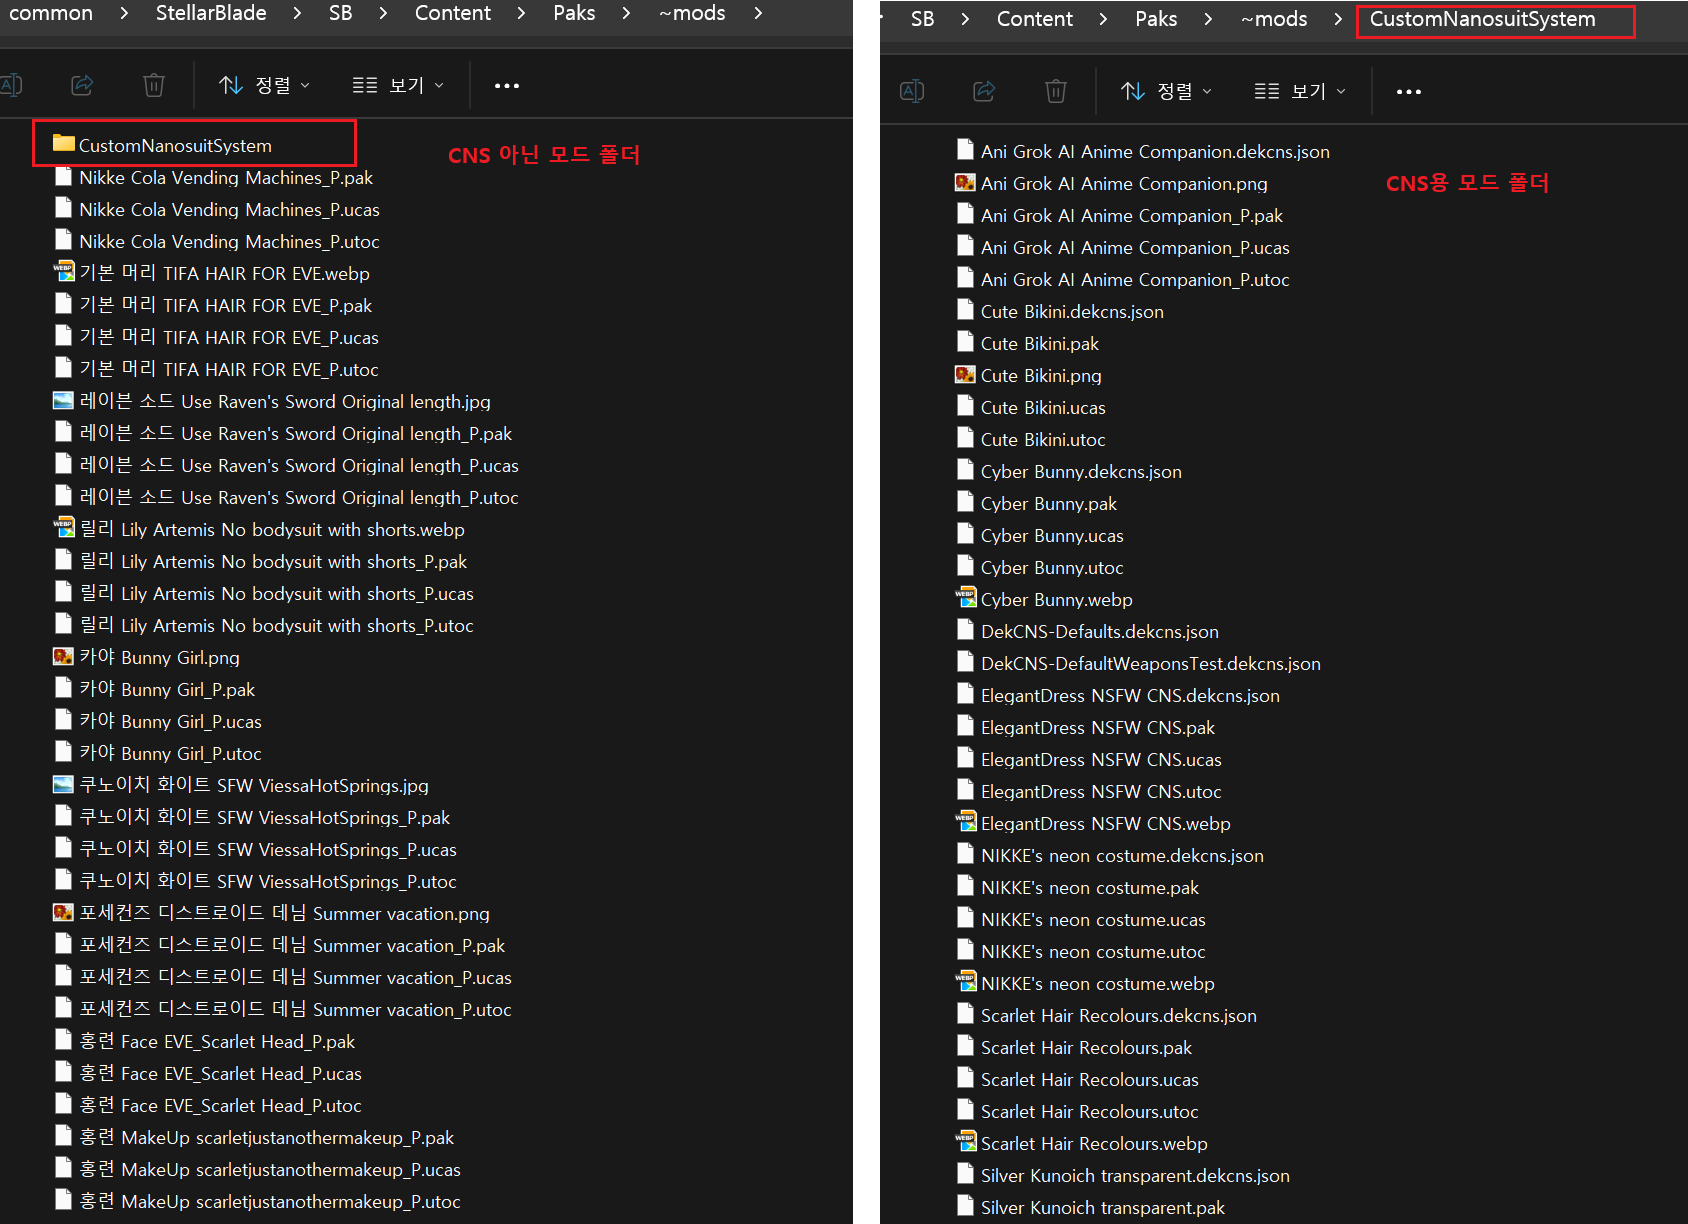Click the DekCNS-Defaults.dekcns.json file icon
Screen dimensions: 1688x1224
click(965, 630)
